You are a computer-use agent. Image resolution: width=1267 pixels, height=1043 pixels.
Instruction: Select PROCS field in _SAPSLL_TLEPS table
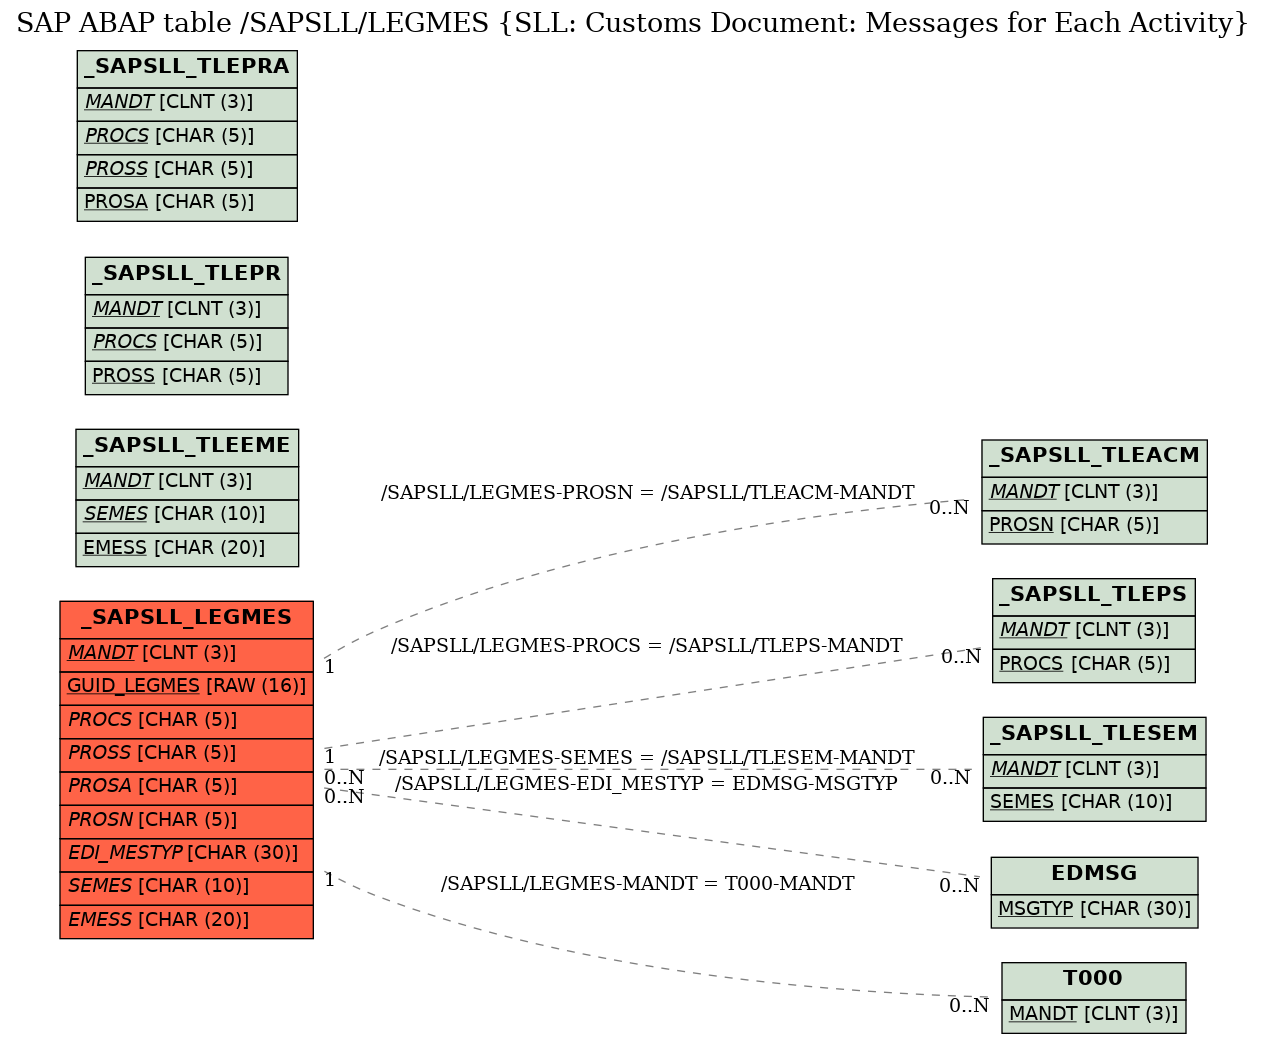pyautogui.click(x=1094, y=666)
